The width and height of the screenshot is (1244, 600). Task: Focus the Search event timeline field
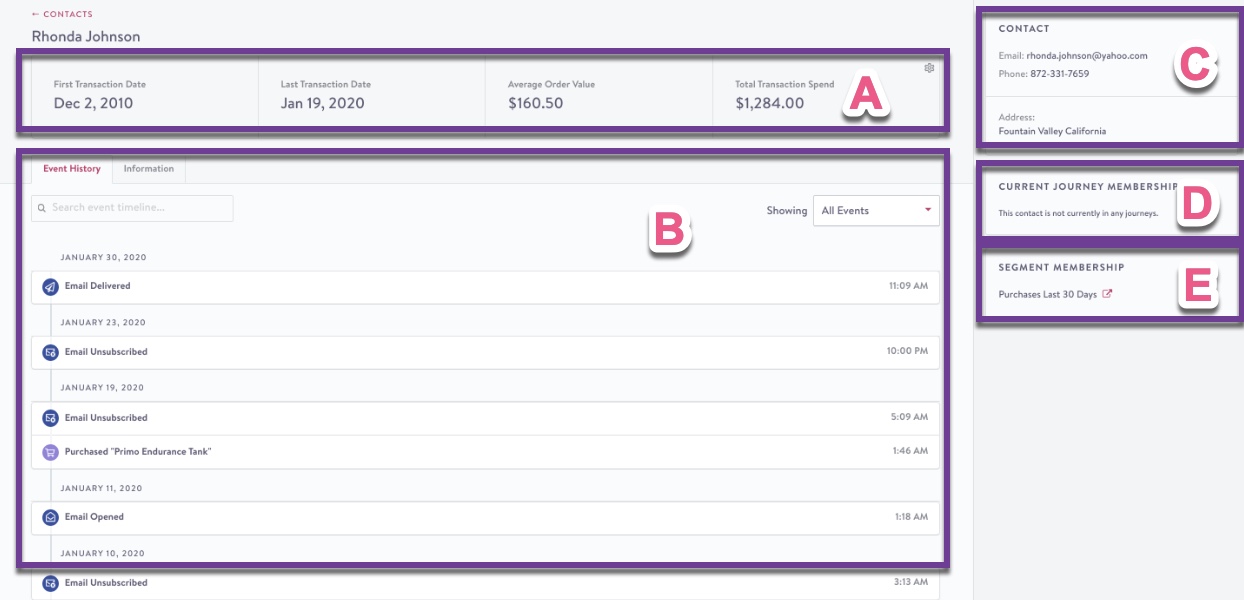(132, 208)
